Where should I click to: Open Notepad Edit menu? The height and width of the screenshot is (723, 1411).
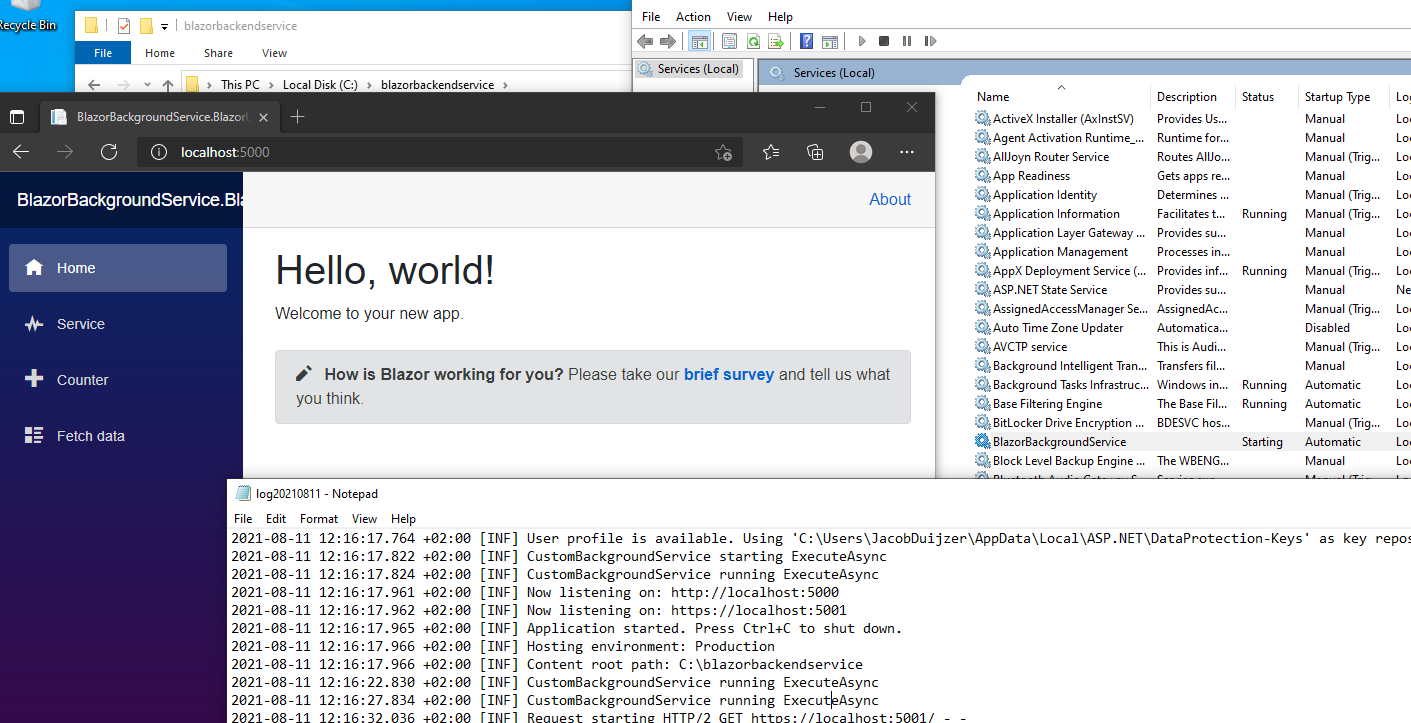(x=276, y=519)
